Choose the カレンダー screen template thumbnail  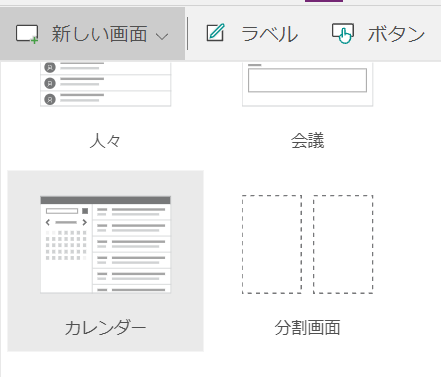click(106, 245)
